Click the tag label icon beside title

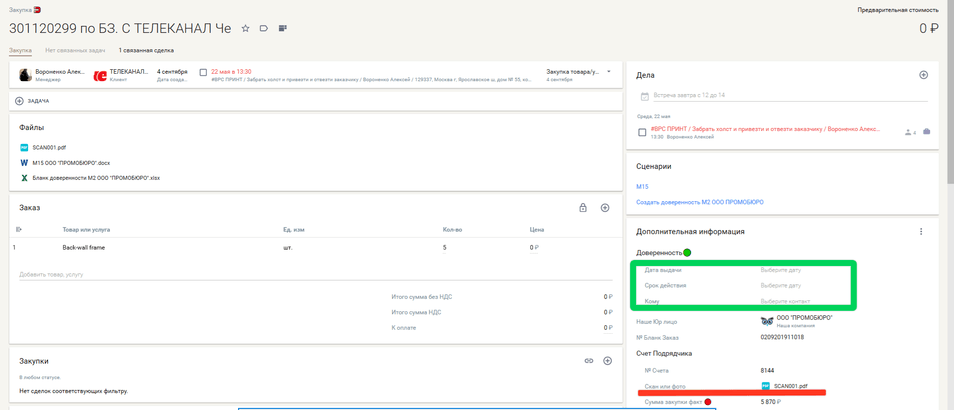pyautogui.click(x=264, y=29)
